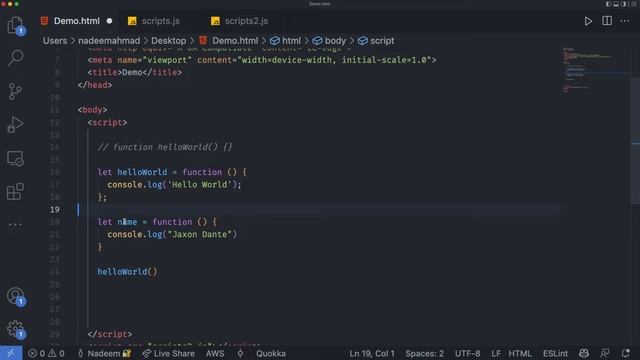Split the editor to the right

click(607, 21)
